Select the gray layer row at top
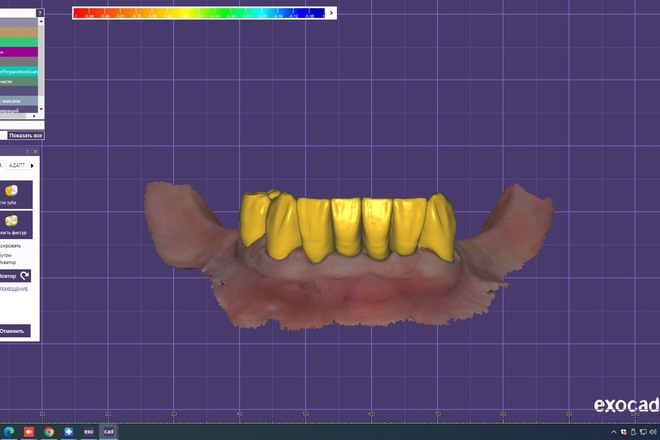660x440 pixels. click(19, 22)
